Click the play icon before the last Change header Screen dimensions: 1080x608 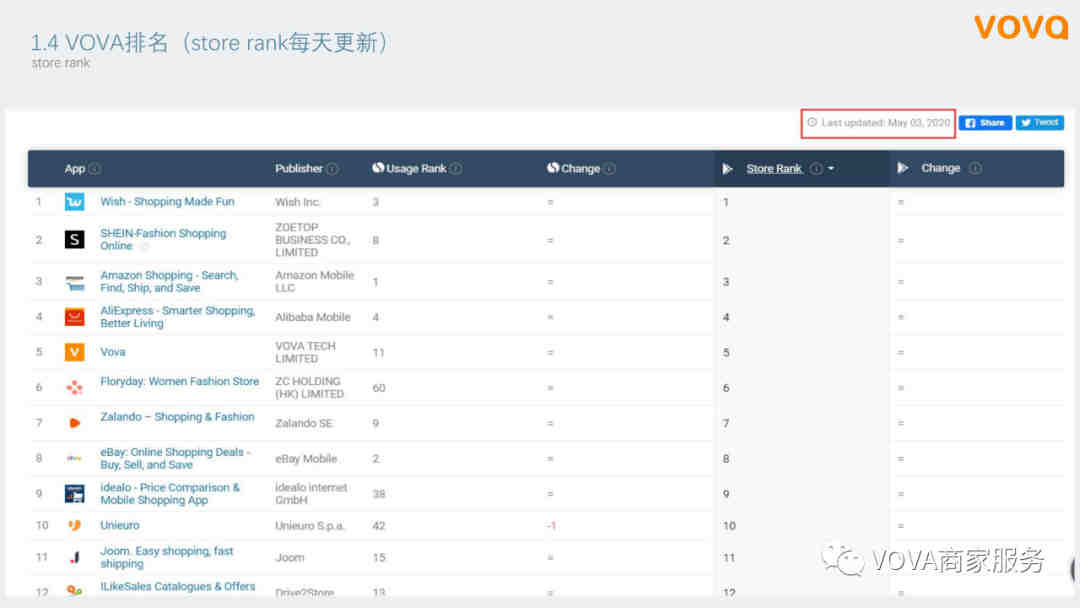[x=903, y=168]
